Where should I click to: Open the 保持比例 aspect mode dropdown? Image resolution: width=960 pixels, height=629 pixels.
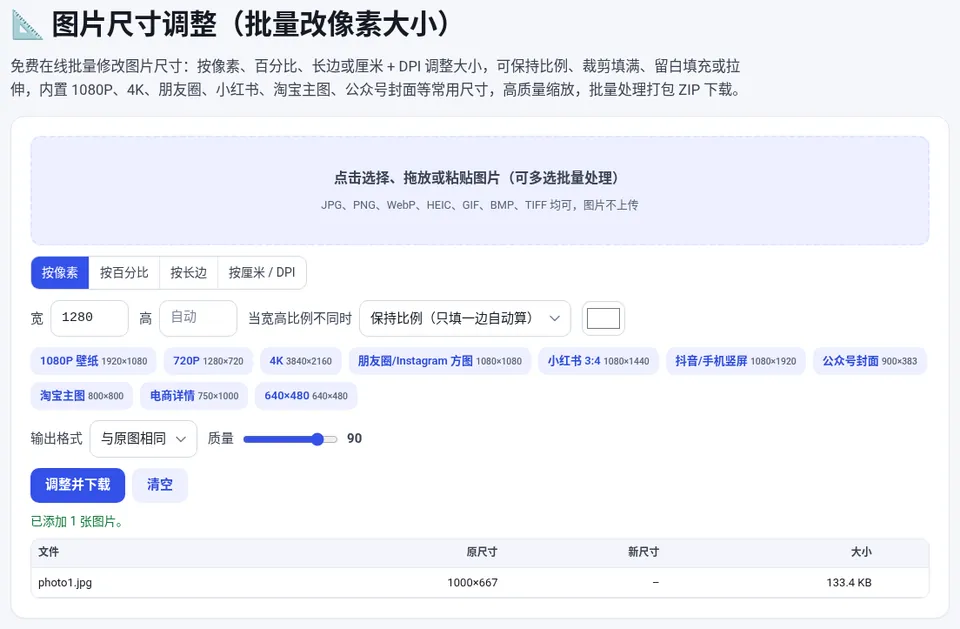[x=465, y=318]
